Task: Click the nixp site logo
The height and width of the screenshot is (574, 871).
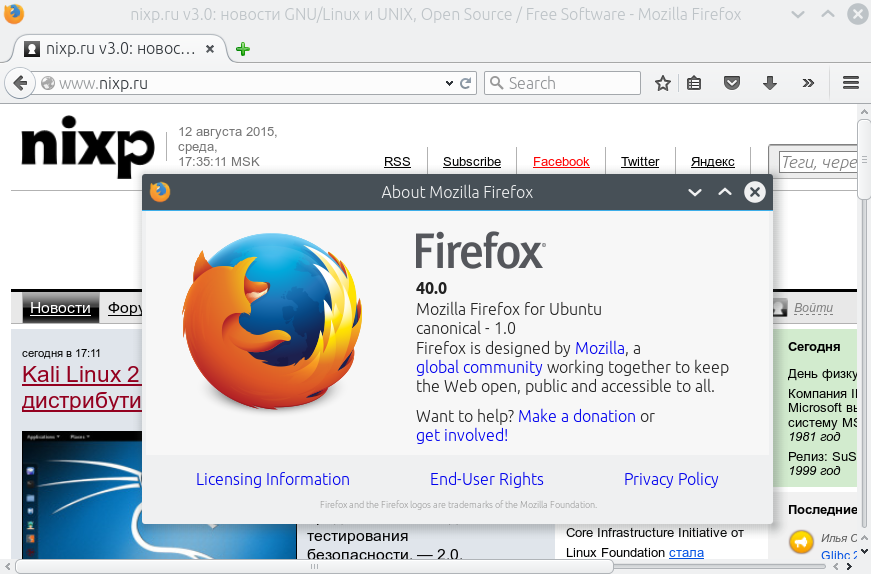Action: coord(88,146)
